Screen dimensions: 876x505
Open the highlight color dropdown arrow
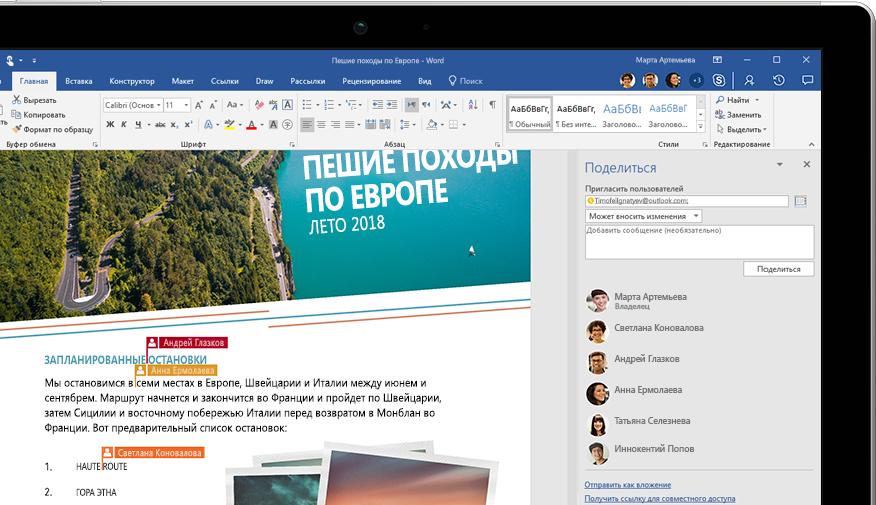pos(240,125)
